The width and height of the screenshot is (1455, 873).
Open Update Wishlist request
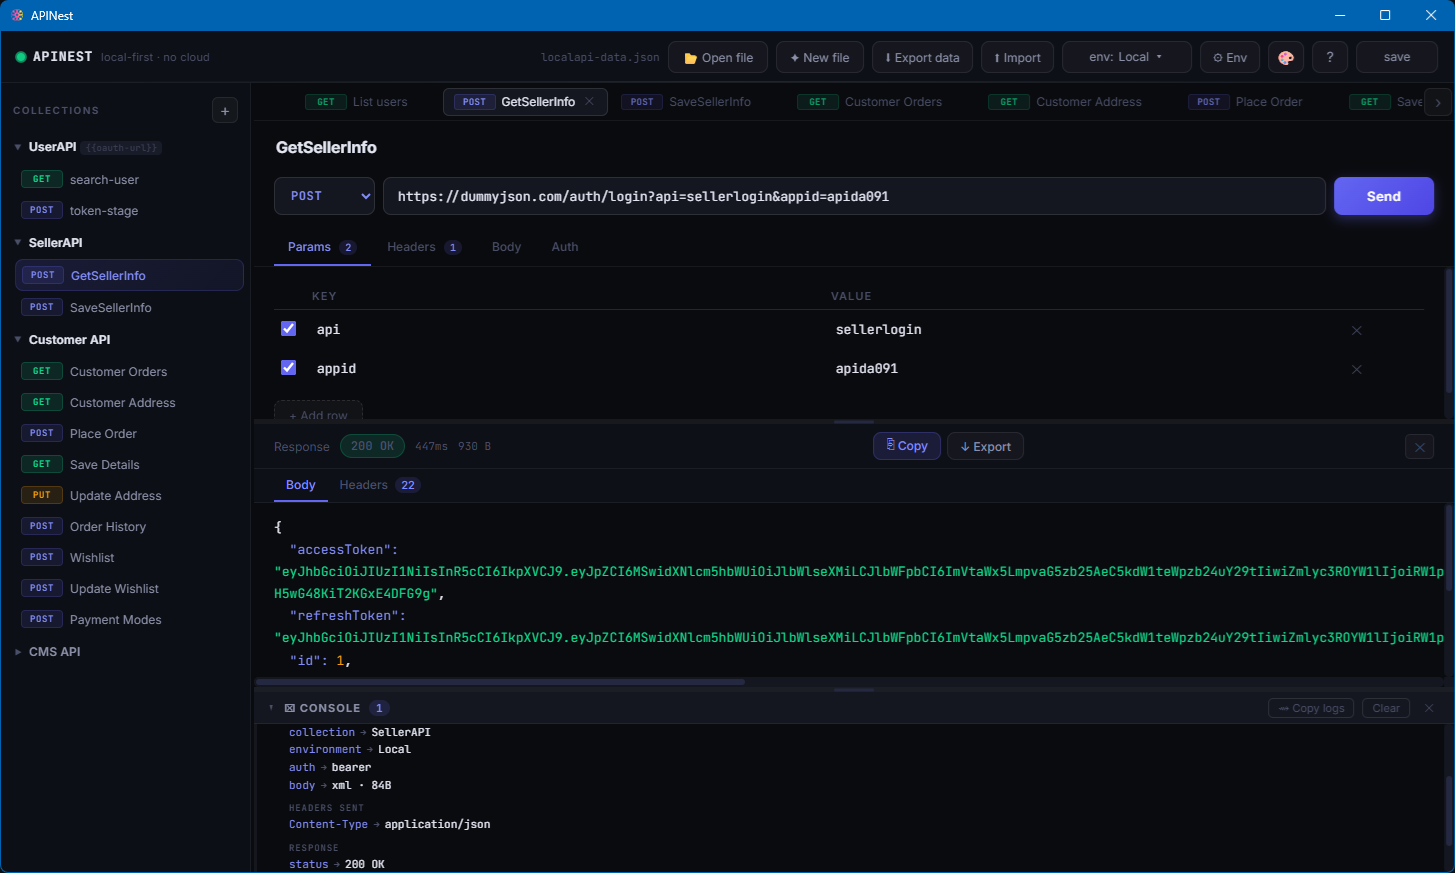[129, 589]
